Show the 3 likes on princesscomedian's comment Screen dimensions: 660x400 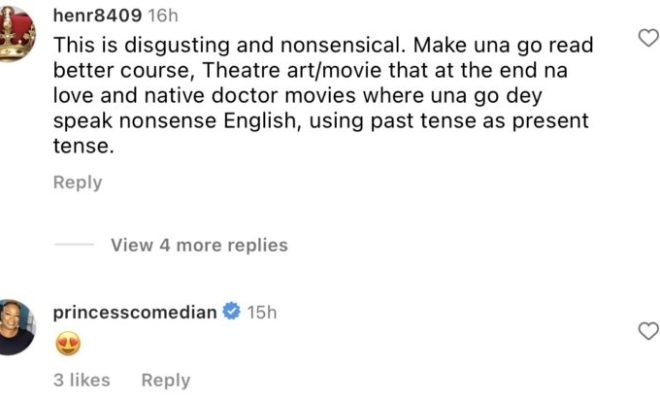(x=81, y=380)
